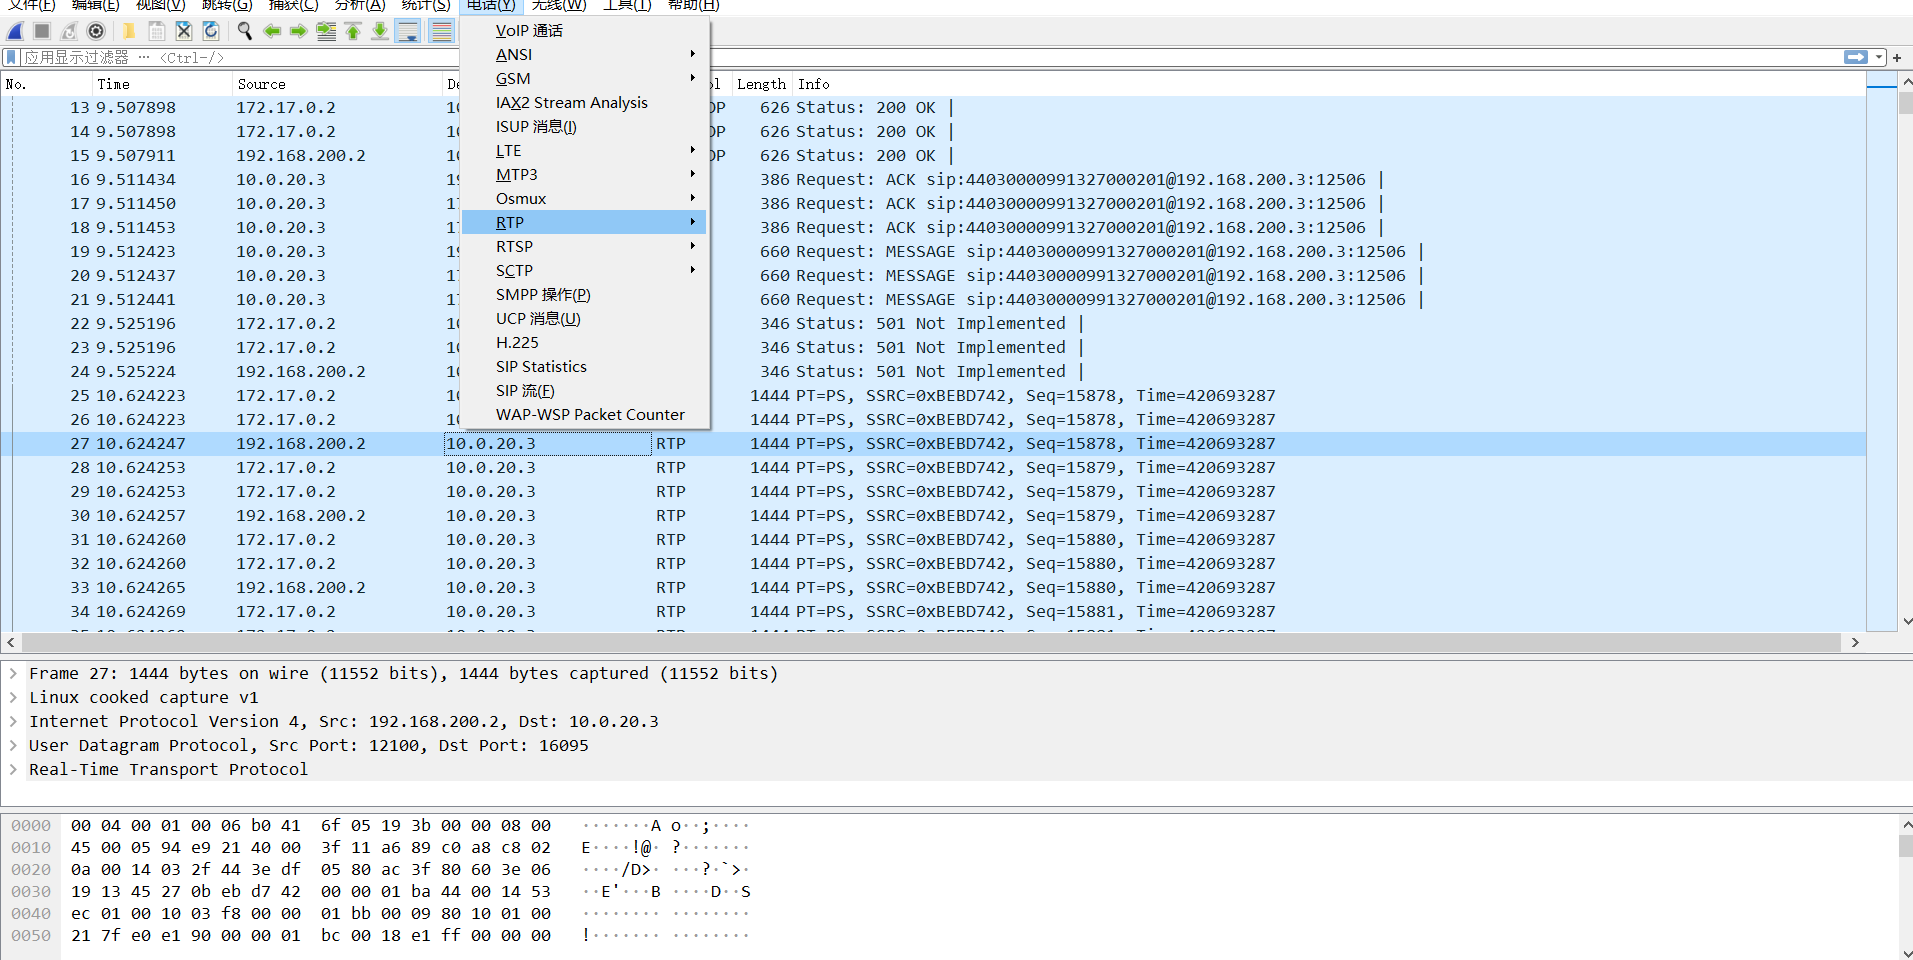The width and height of the screenshot is (1913, 960).
Task: Open ISUP 消息 menu item
Action: 584,127
